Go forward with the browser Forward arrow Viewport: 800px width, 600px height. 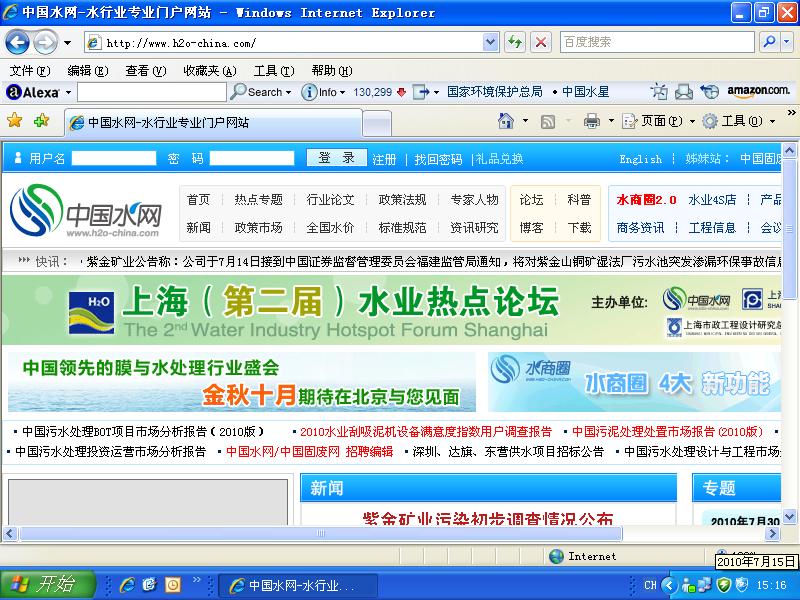(x=45, y=42)
